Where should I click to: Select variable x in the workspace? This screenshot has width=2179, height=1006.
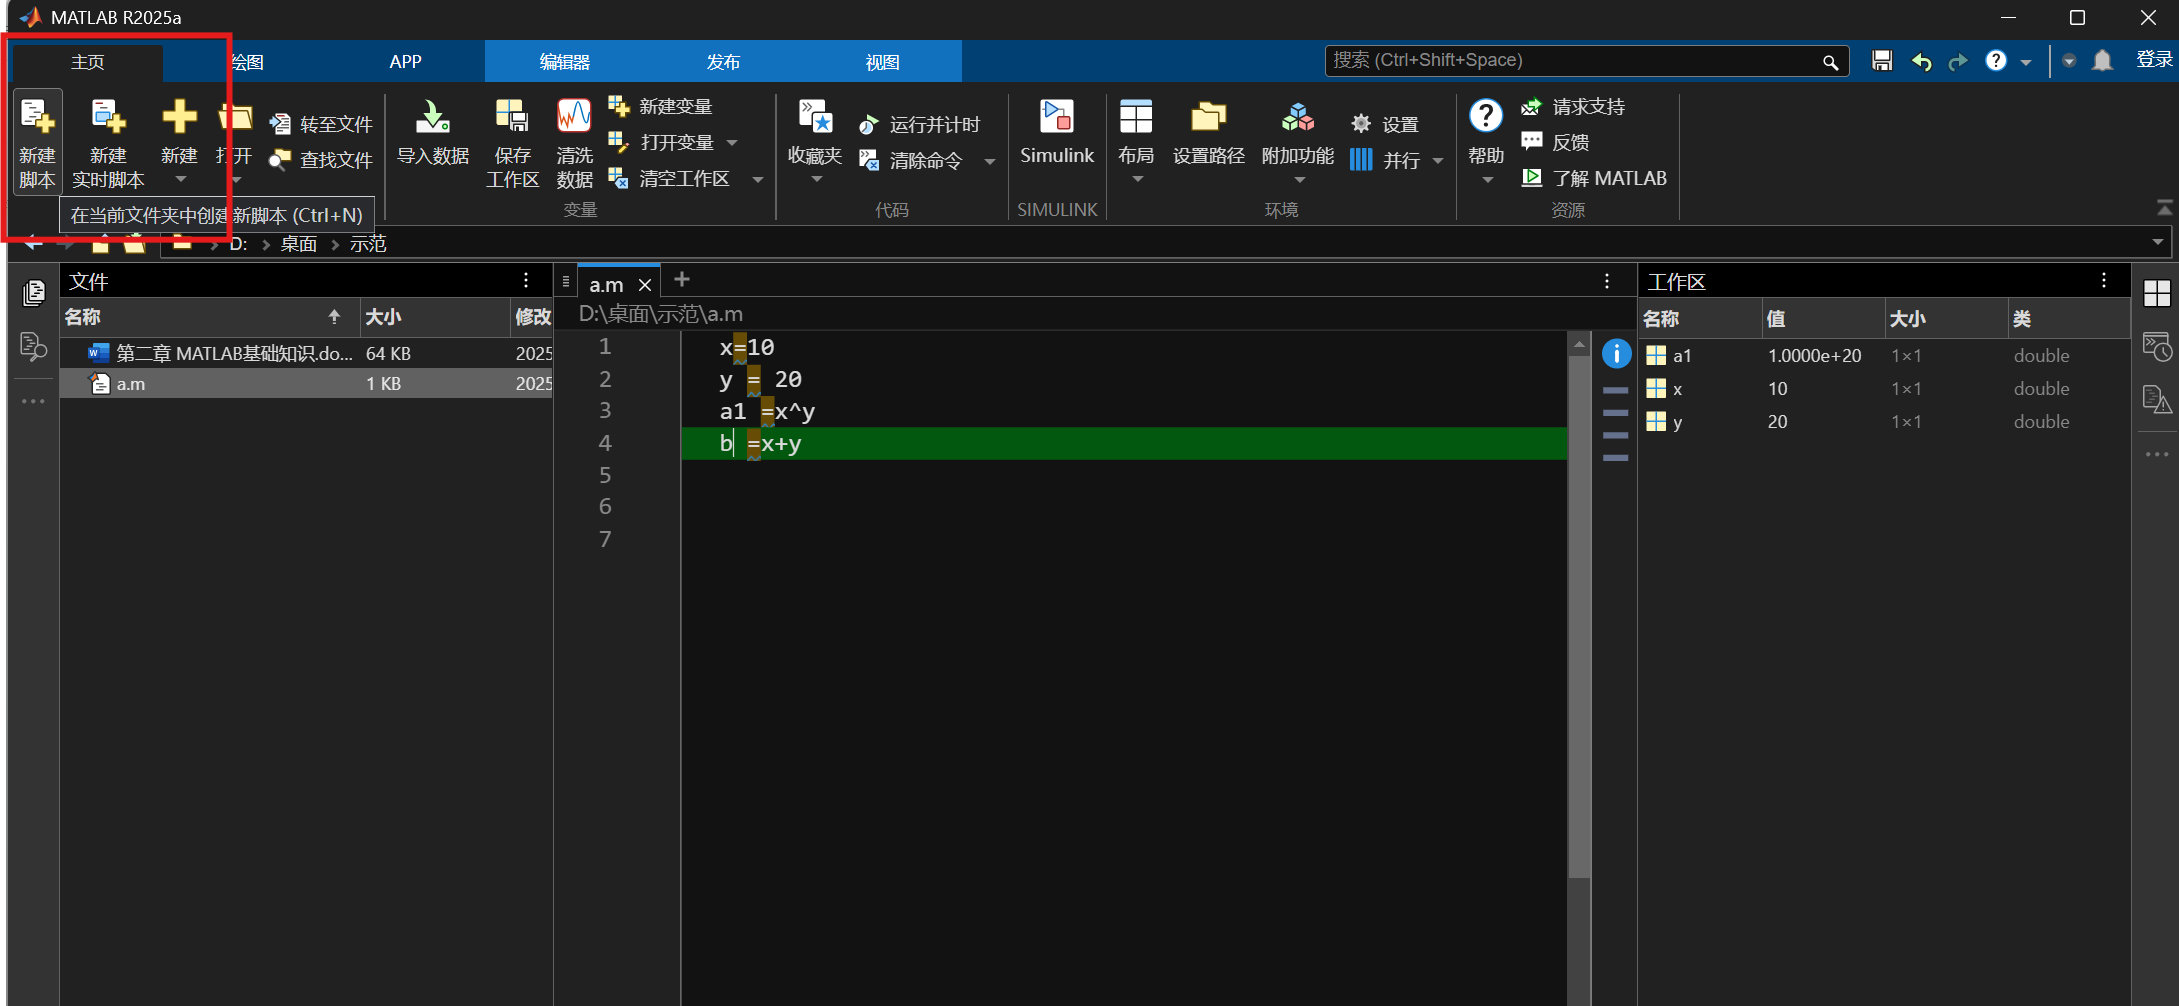[1884, 389]
